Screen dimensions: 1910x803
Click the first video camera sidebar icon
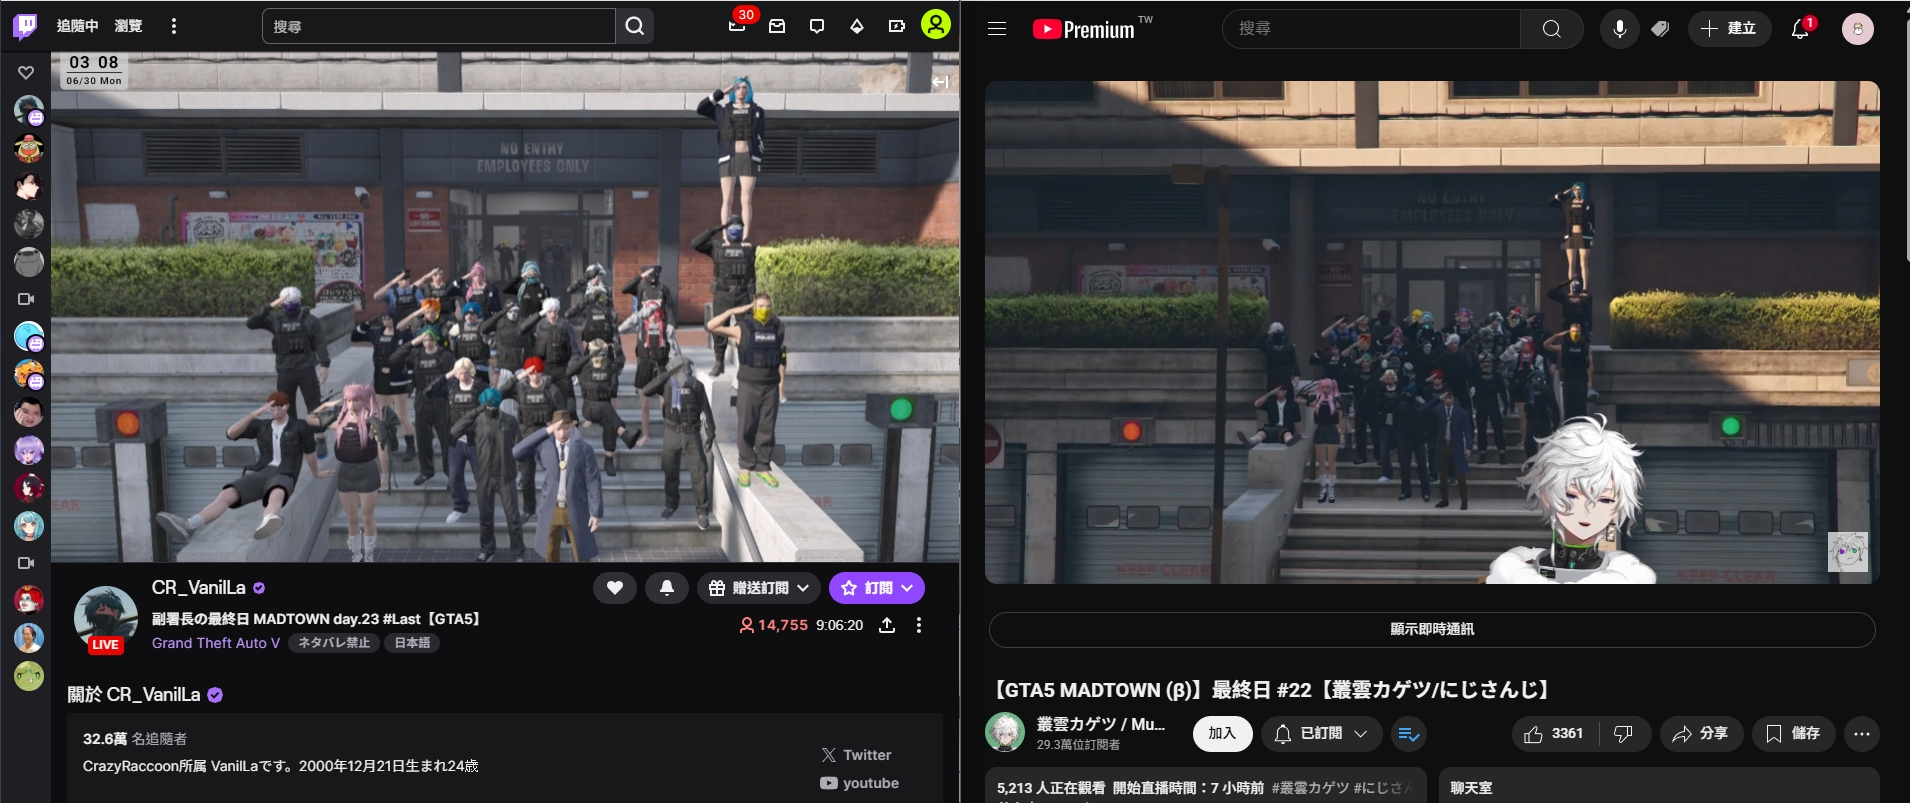(x=27, y=299)
